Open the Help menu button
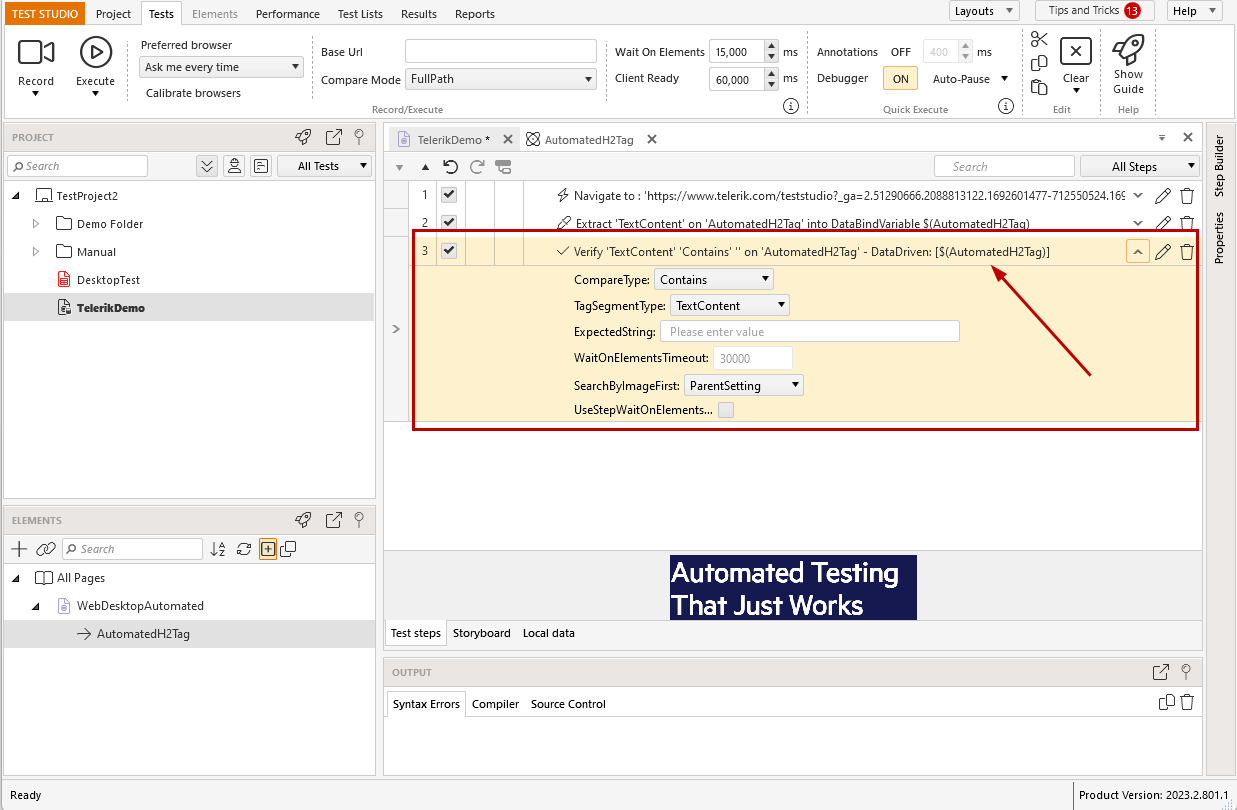Viewport: 1237px width, 810px height. 1195,11
